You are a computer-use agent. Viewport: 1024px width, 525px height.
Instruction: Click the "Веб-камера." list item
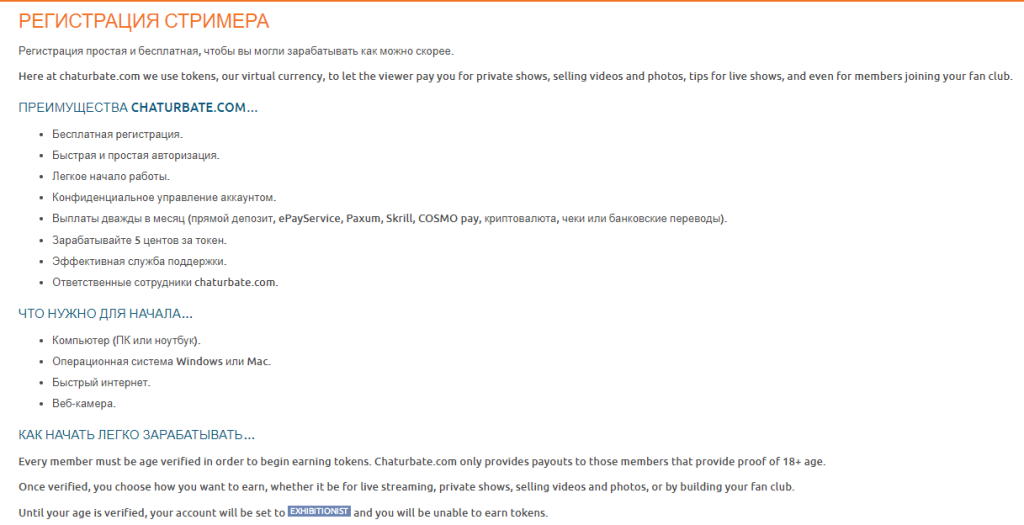click(x=84, y=403)
